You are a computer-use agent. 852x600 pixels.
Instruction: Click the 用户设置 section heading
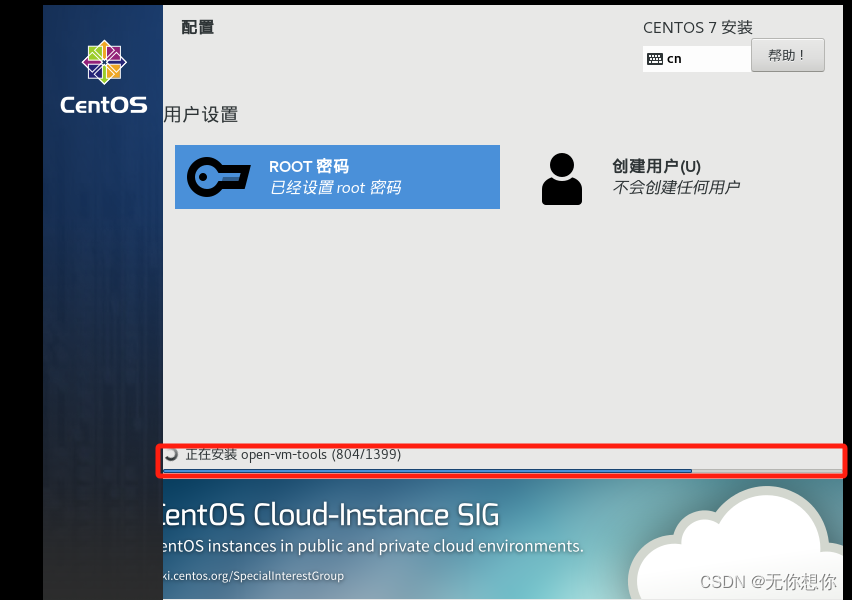(201, 115)
